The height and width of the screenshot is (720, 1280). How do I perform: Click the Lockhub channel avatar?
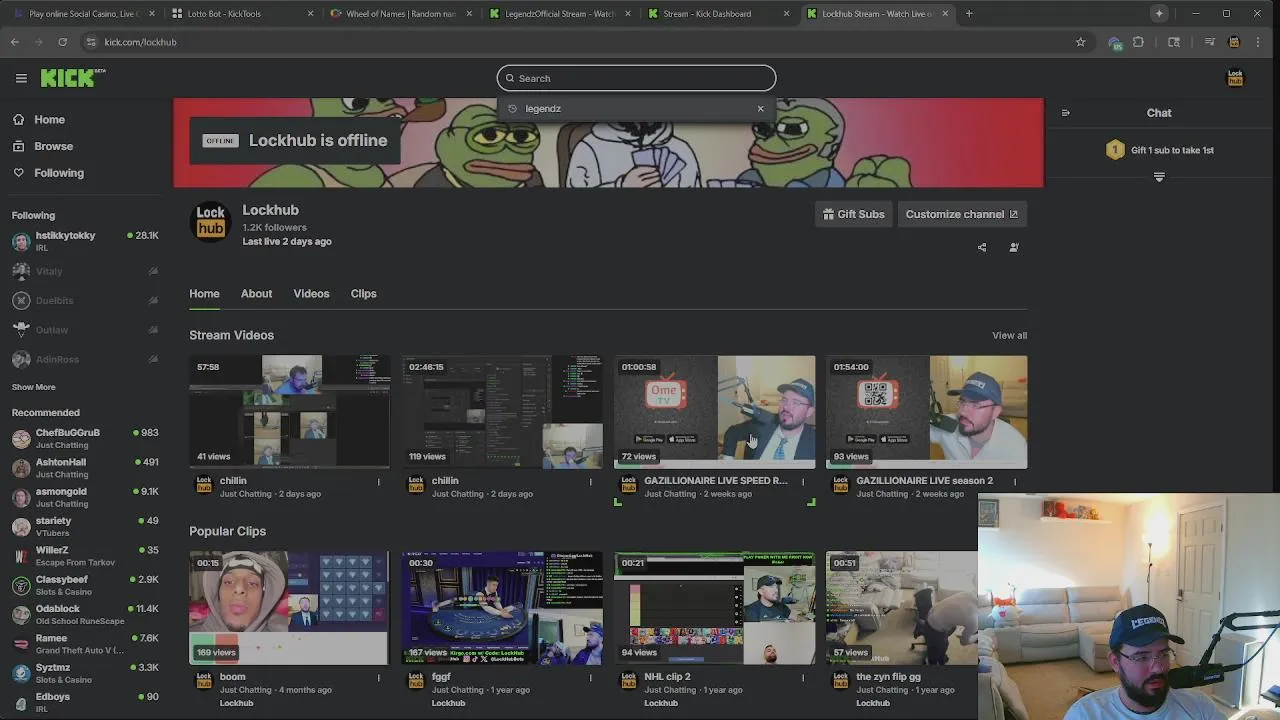click(210, 222)
